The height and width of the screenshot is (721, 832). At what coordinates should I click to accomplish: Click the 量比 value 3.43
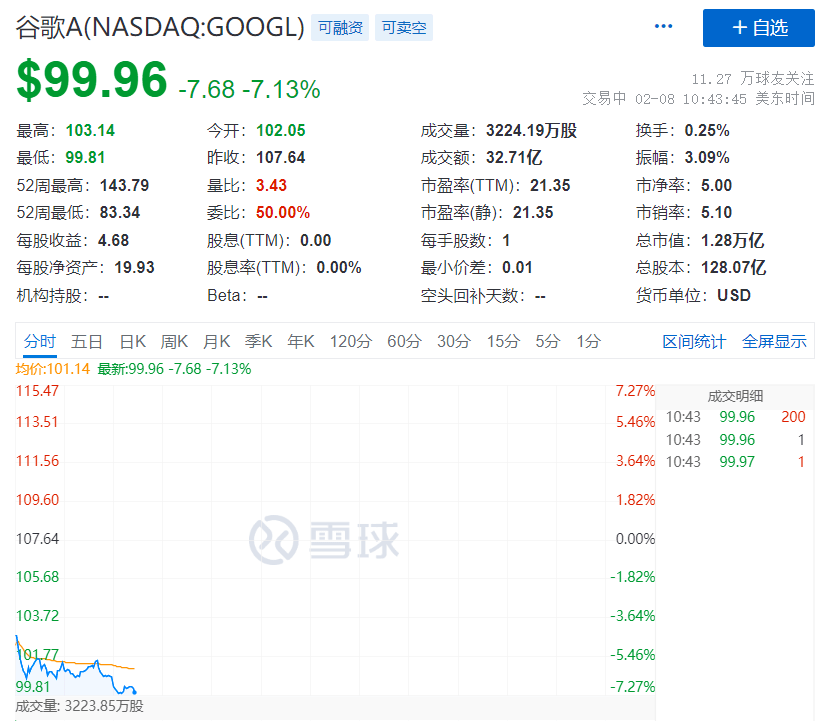tap(271, 185)
